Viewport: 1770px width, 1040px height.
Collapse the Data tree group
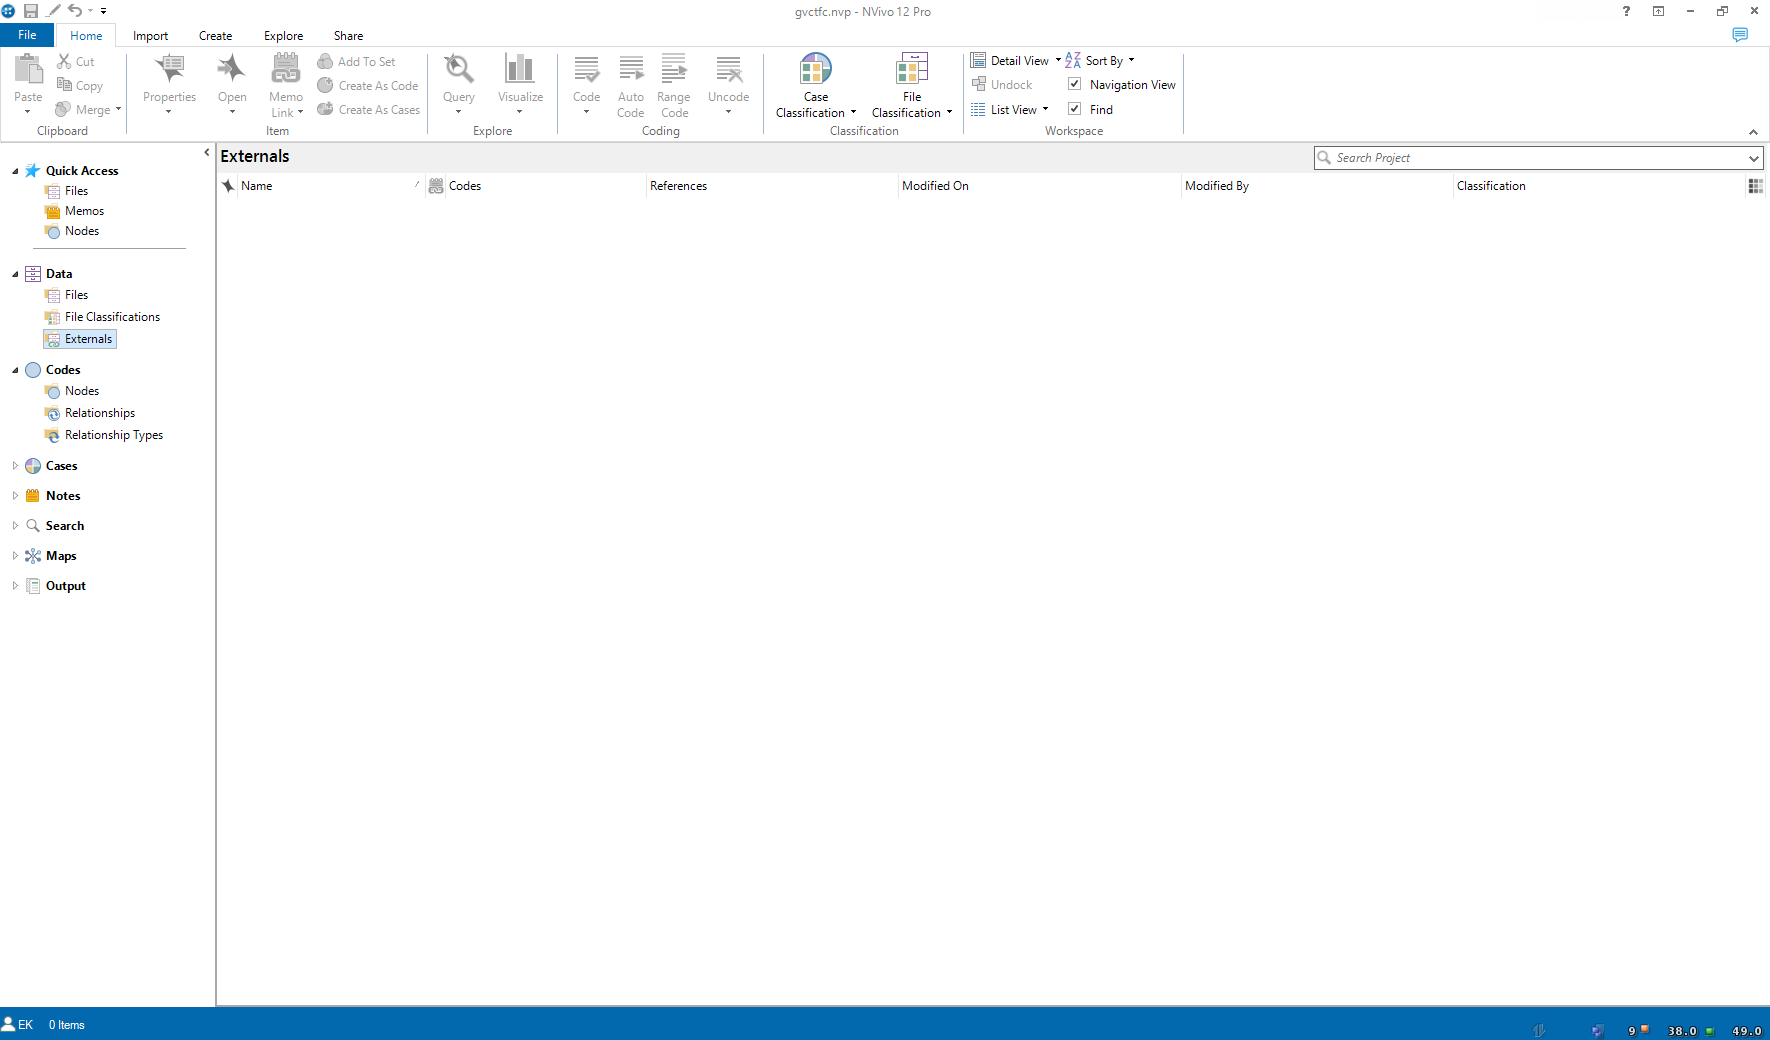[15, 274]
